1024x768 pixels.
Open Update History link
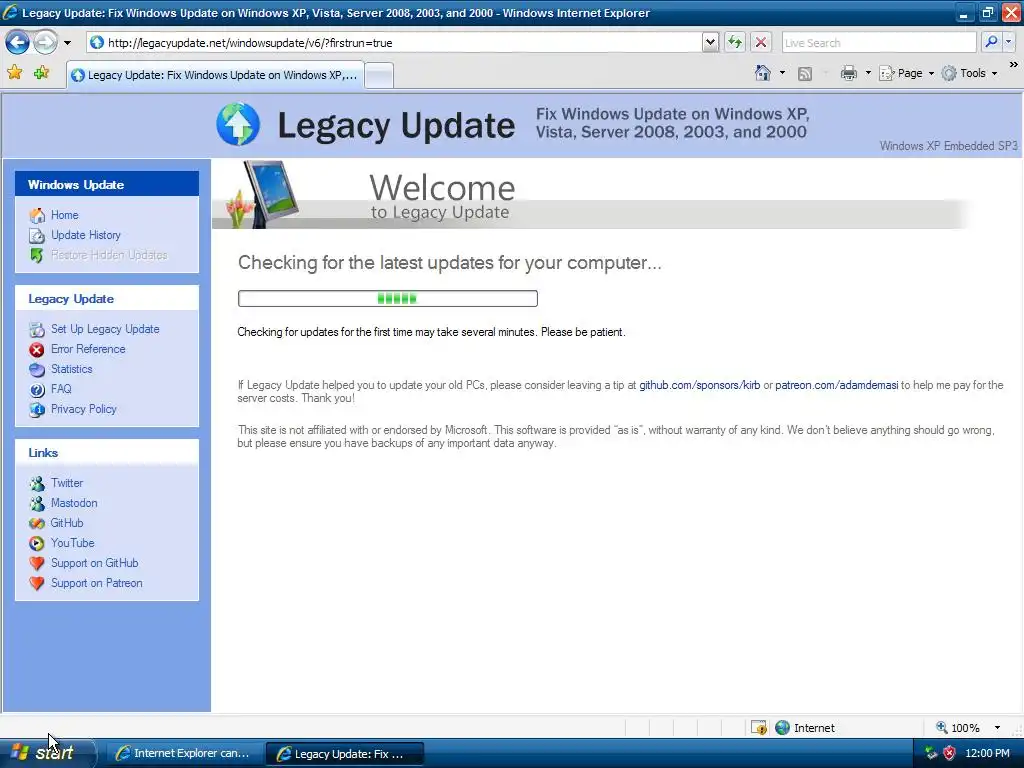pos(86,235)
